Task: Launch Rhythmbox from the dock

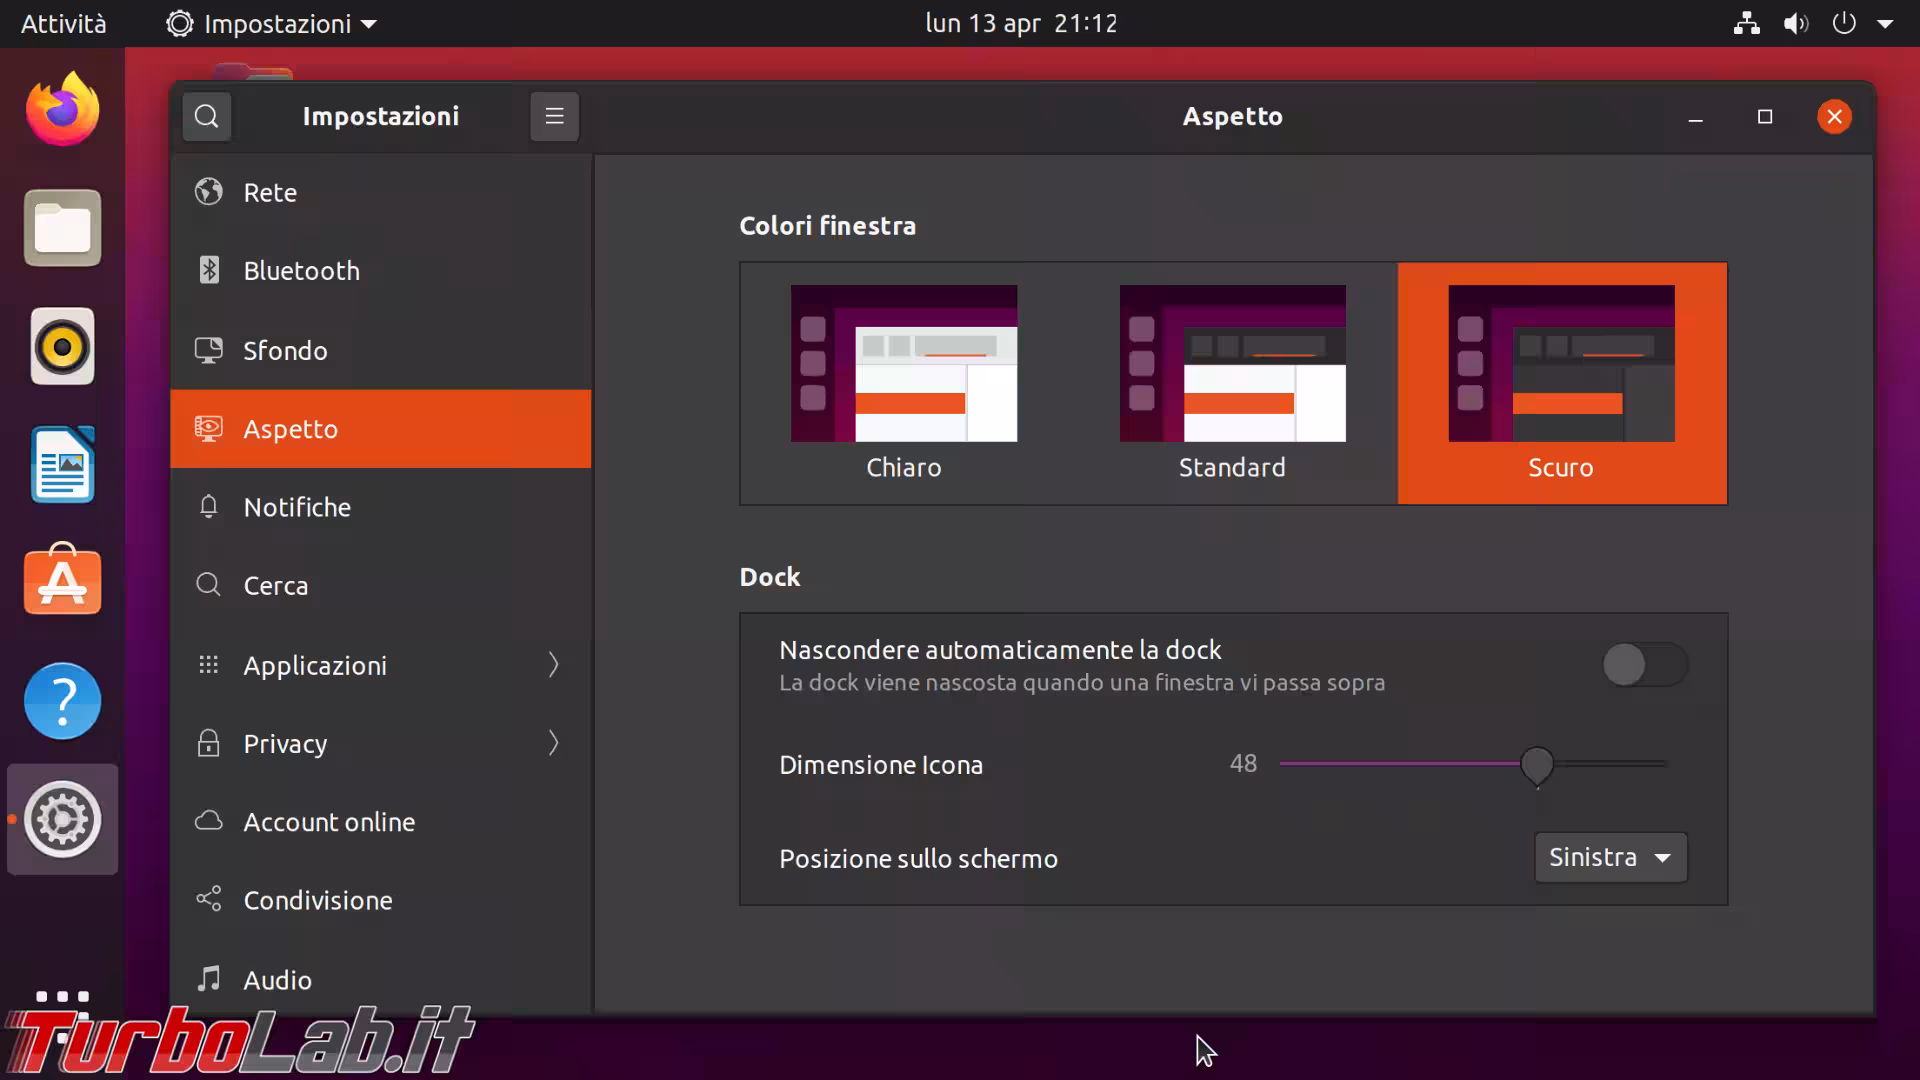Action: click(62, 347)
